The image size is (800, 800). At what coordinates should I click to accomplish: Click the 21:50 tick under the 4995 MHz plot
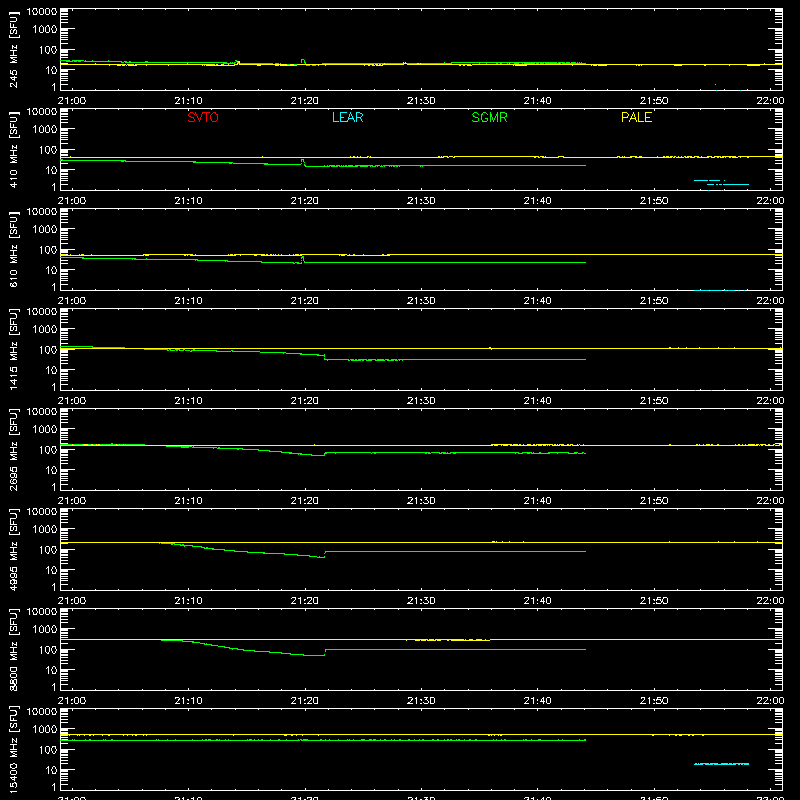[654, 601]
